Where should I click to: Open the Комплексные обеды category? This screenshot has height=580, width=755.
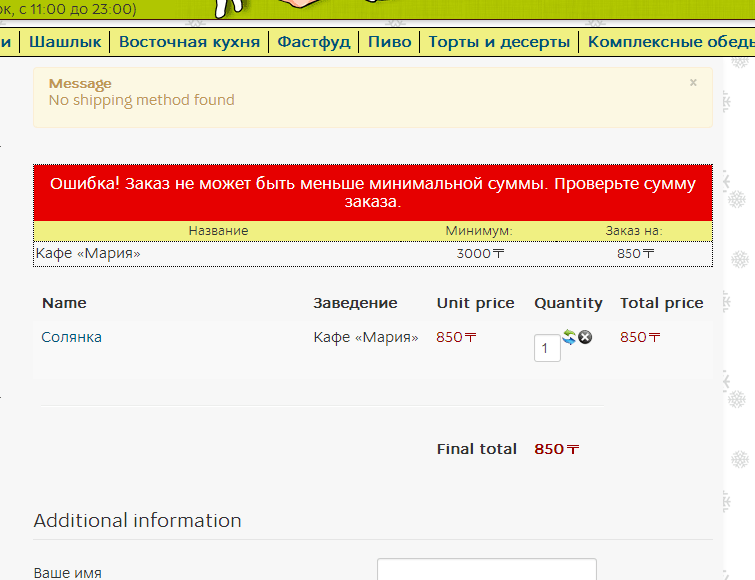pyautogui.click(x=671, y=42)
